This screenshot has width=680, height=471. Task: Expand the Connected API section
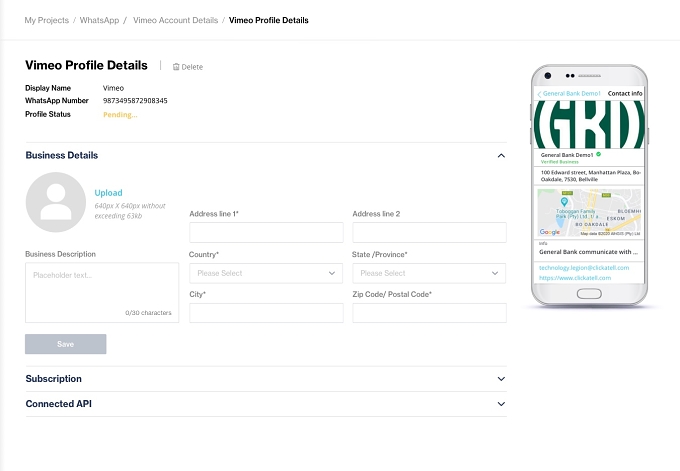[x=266, y=404]
